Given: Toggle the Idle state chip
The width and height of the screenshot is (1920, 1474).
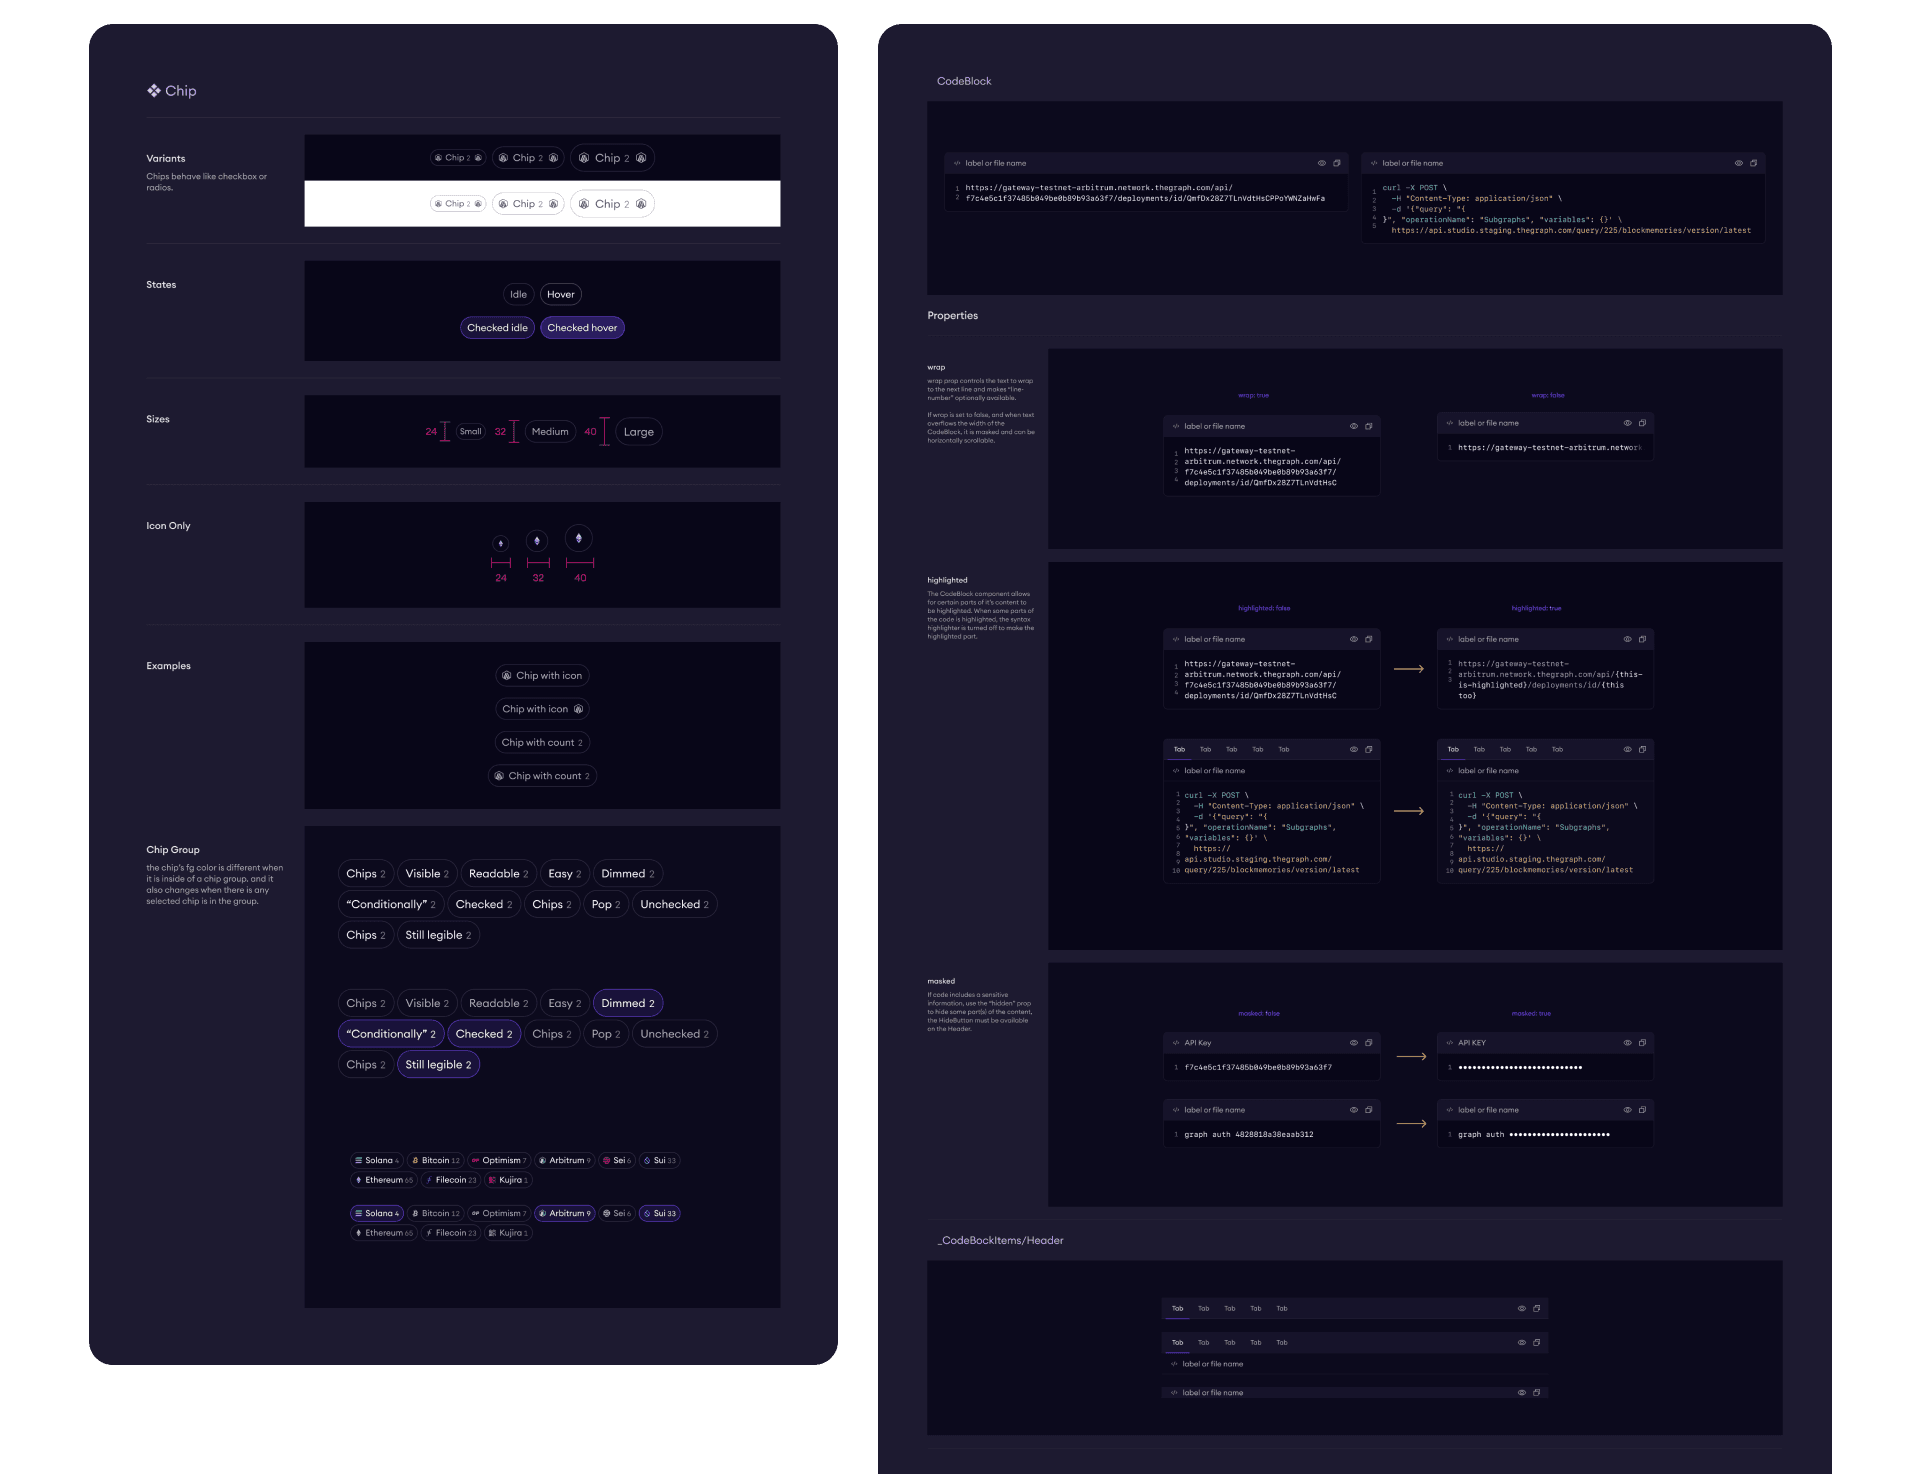Looking at the screenshot, I should coord(518,294).
